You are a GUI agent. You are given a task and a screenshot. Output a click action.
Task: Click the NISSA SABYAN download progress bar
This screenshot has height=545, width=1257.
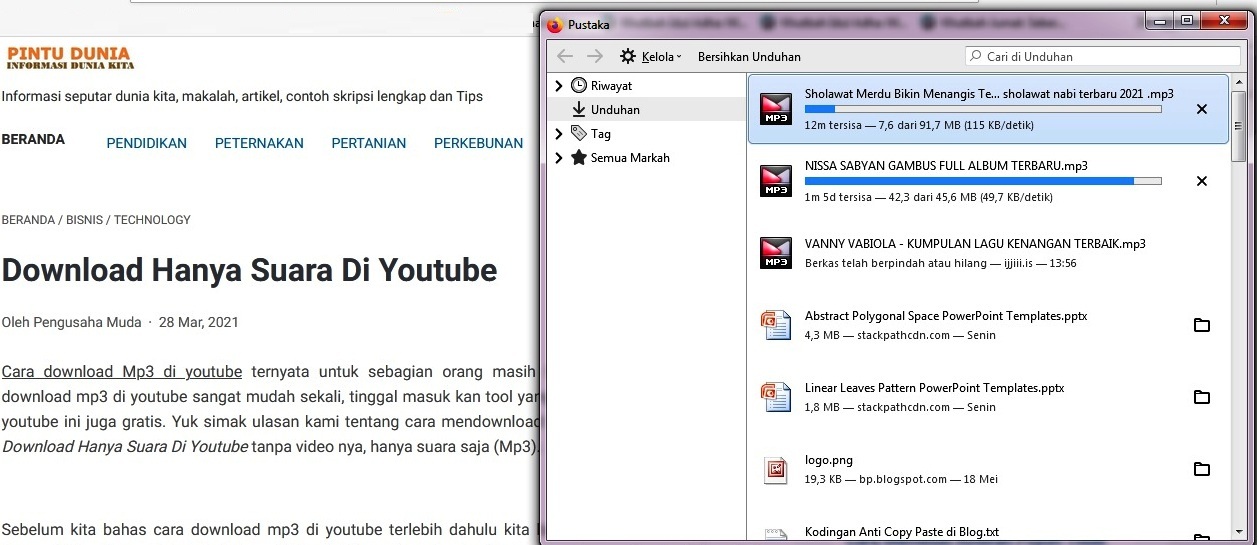pyautogui.click(x=983, y=181)
